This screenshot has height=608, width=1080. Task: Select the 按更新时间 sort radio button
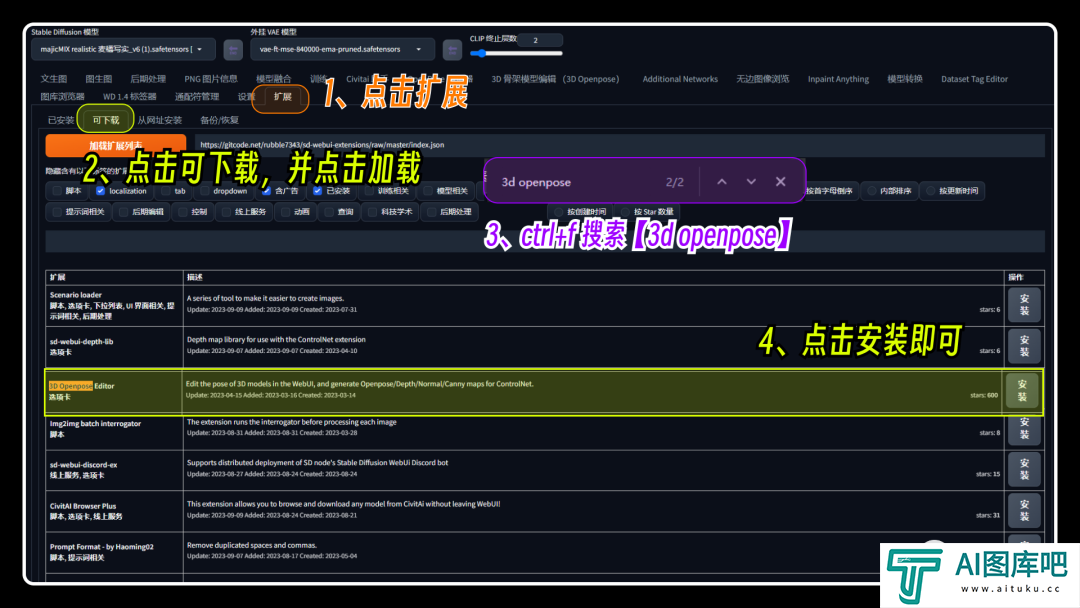point(931,191)
